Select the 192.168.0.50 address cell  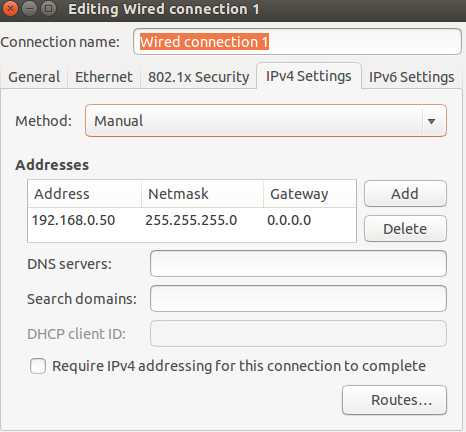74,220
